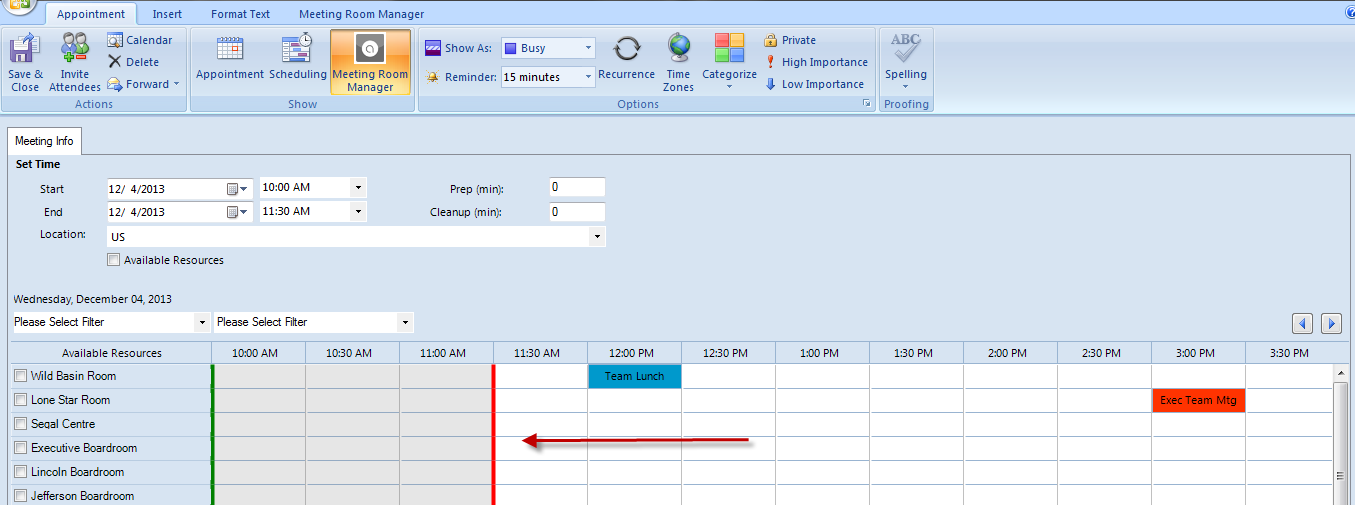1355x505 pixels.
Task: Open the Reminder 15 minutes dropdown
Action: 588,77
